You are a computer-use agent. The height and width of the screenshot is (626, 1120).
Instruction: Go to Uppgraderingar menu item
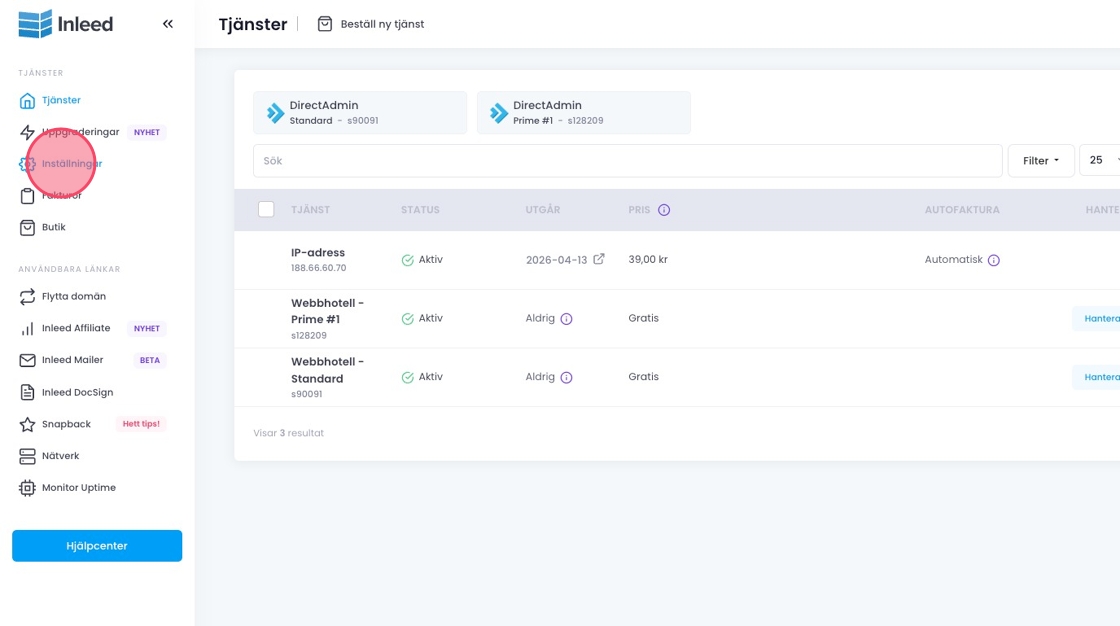80,132
